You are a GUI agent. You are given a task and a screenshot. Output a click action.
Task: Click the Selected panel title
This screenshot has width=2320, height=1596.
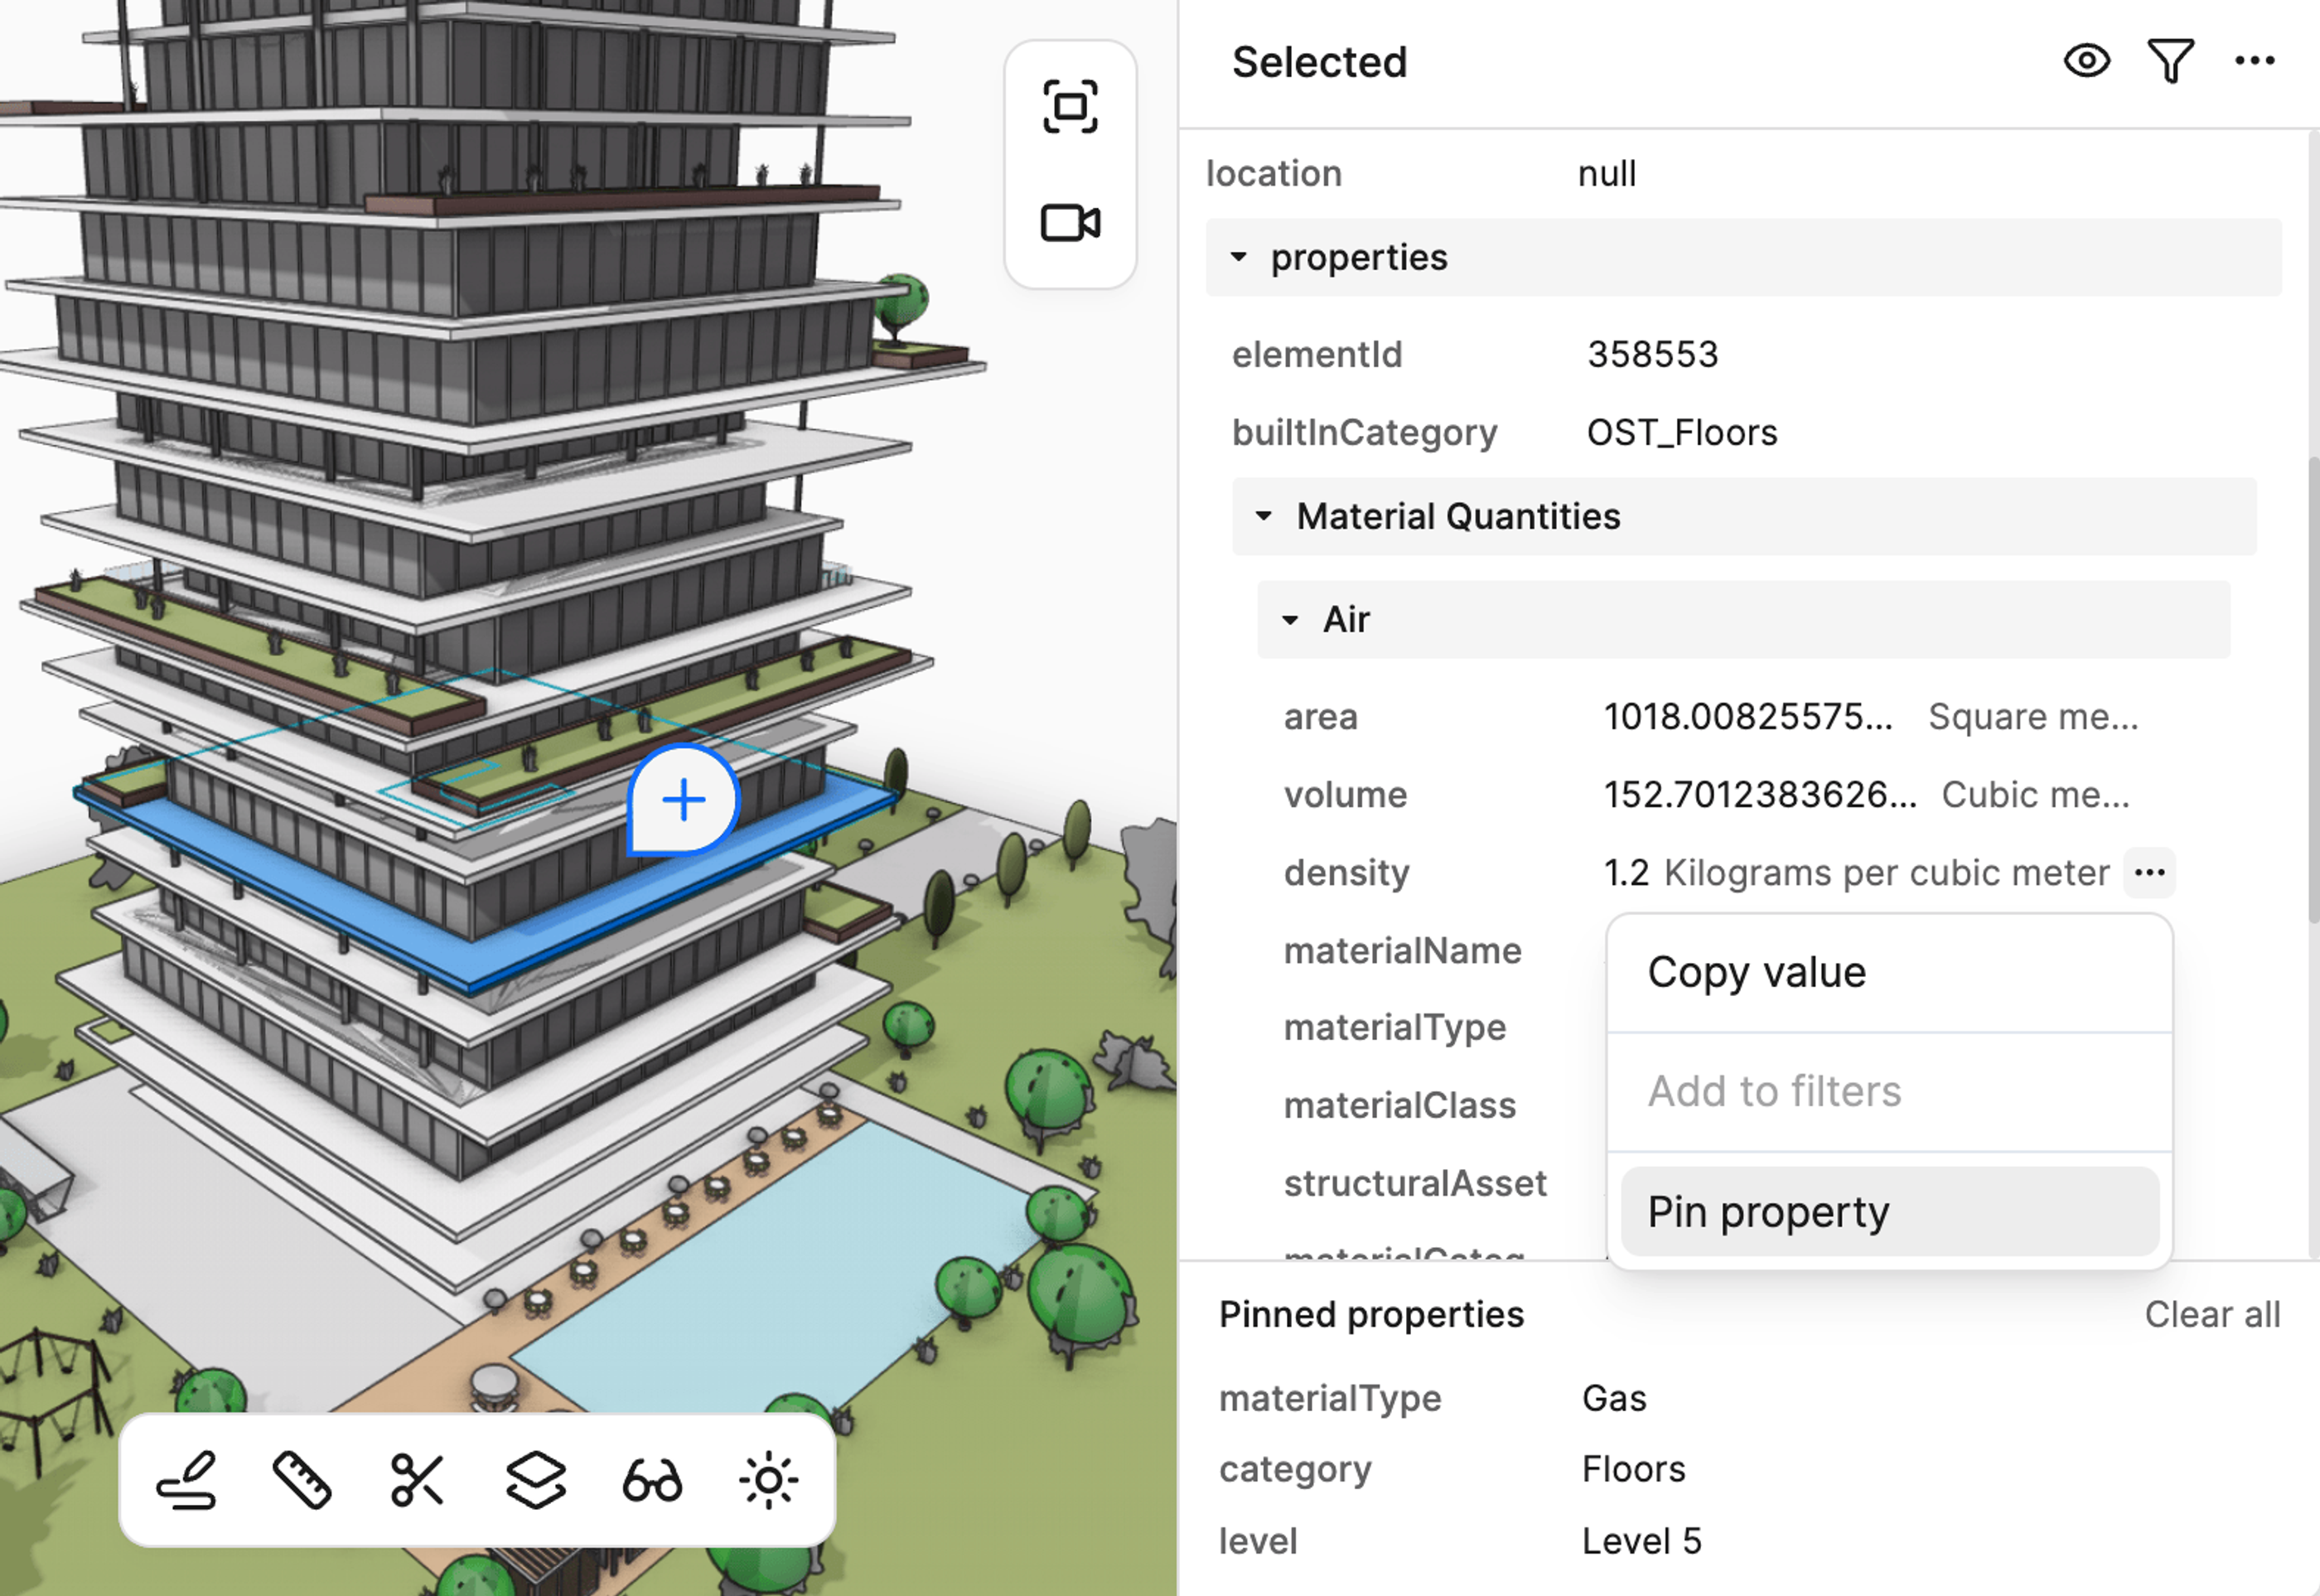click(1319, 62)
